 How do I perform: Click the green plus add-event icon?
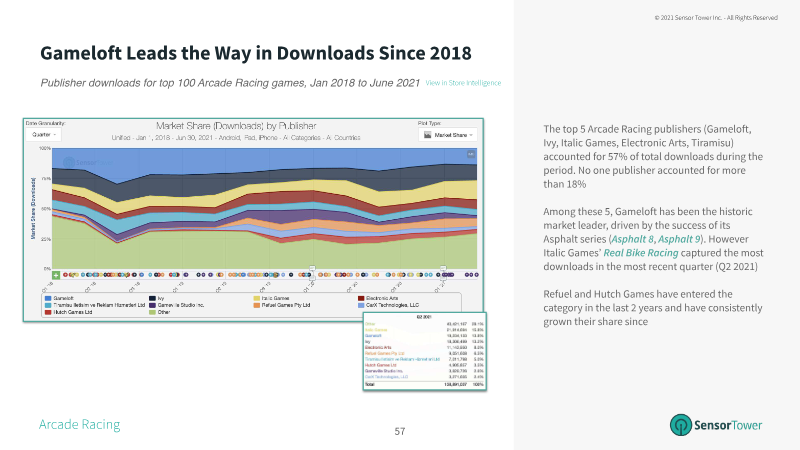pyautogui.click(x=56, y=275)
